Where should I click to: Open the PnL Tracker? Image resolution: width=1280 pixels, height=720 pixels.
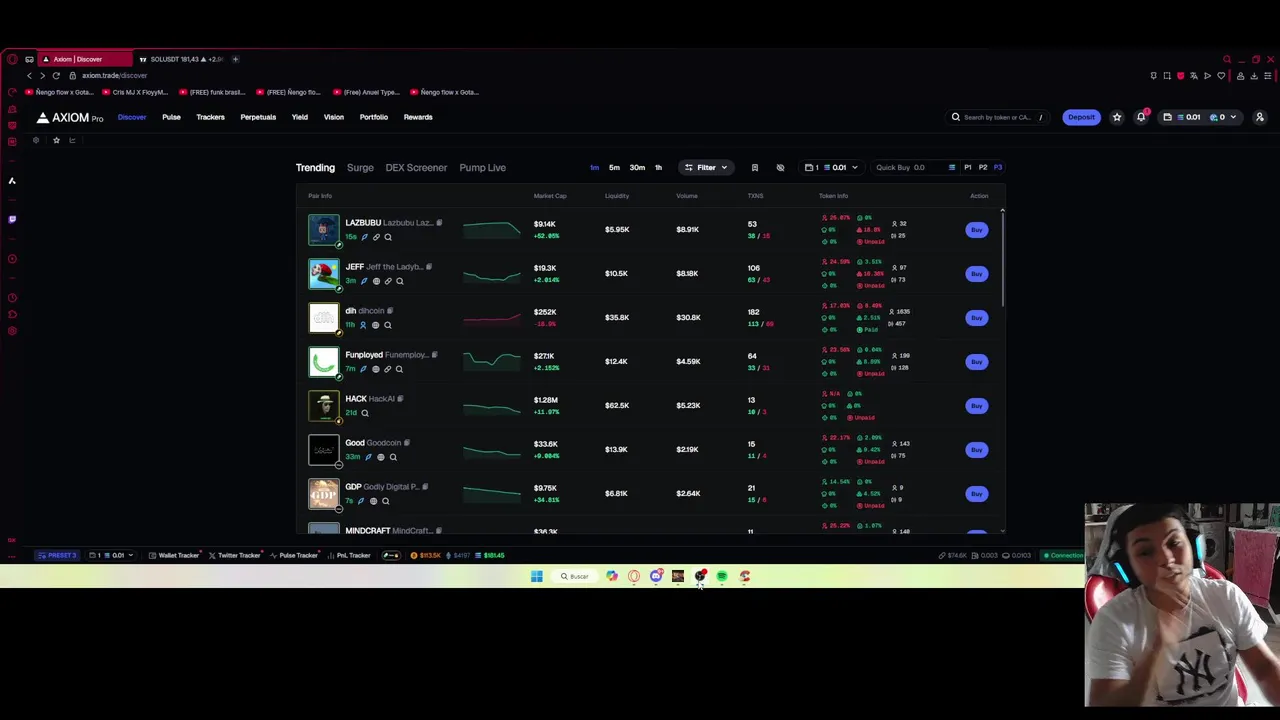(349, 555)
